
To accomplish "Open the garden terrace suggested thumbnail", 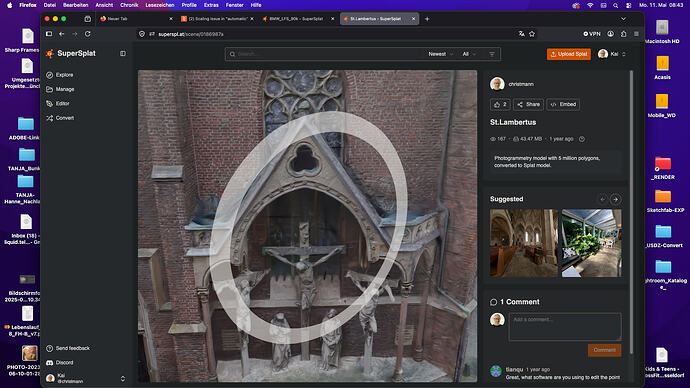I will pos(592,243).
